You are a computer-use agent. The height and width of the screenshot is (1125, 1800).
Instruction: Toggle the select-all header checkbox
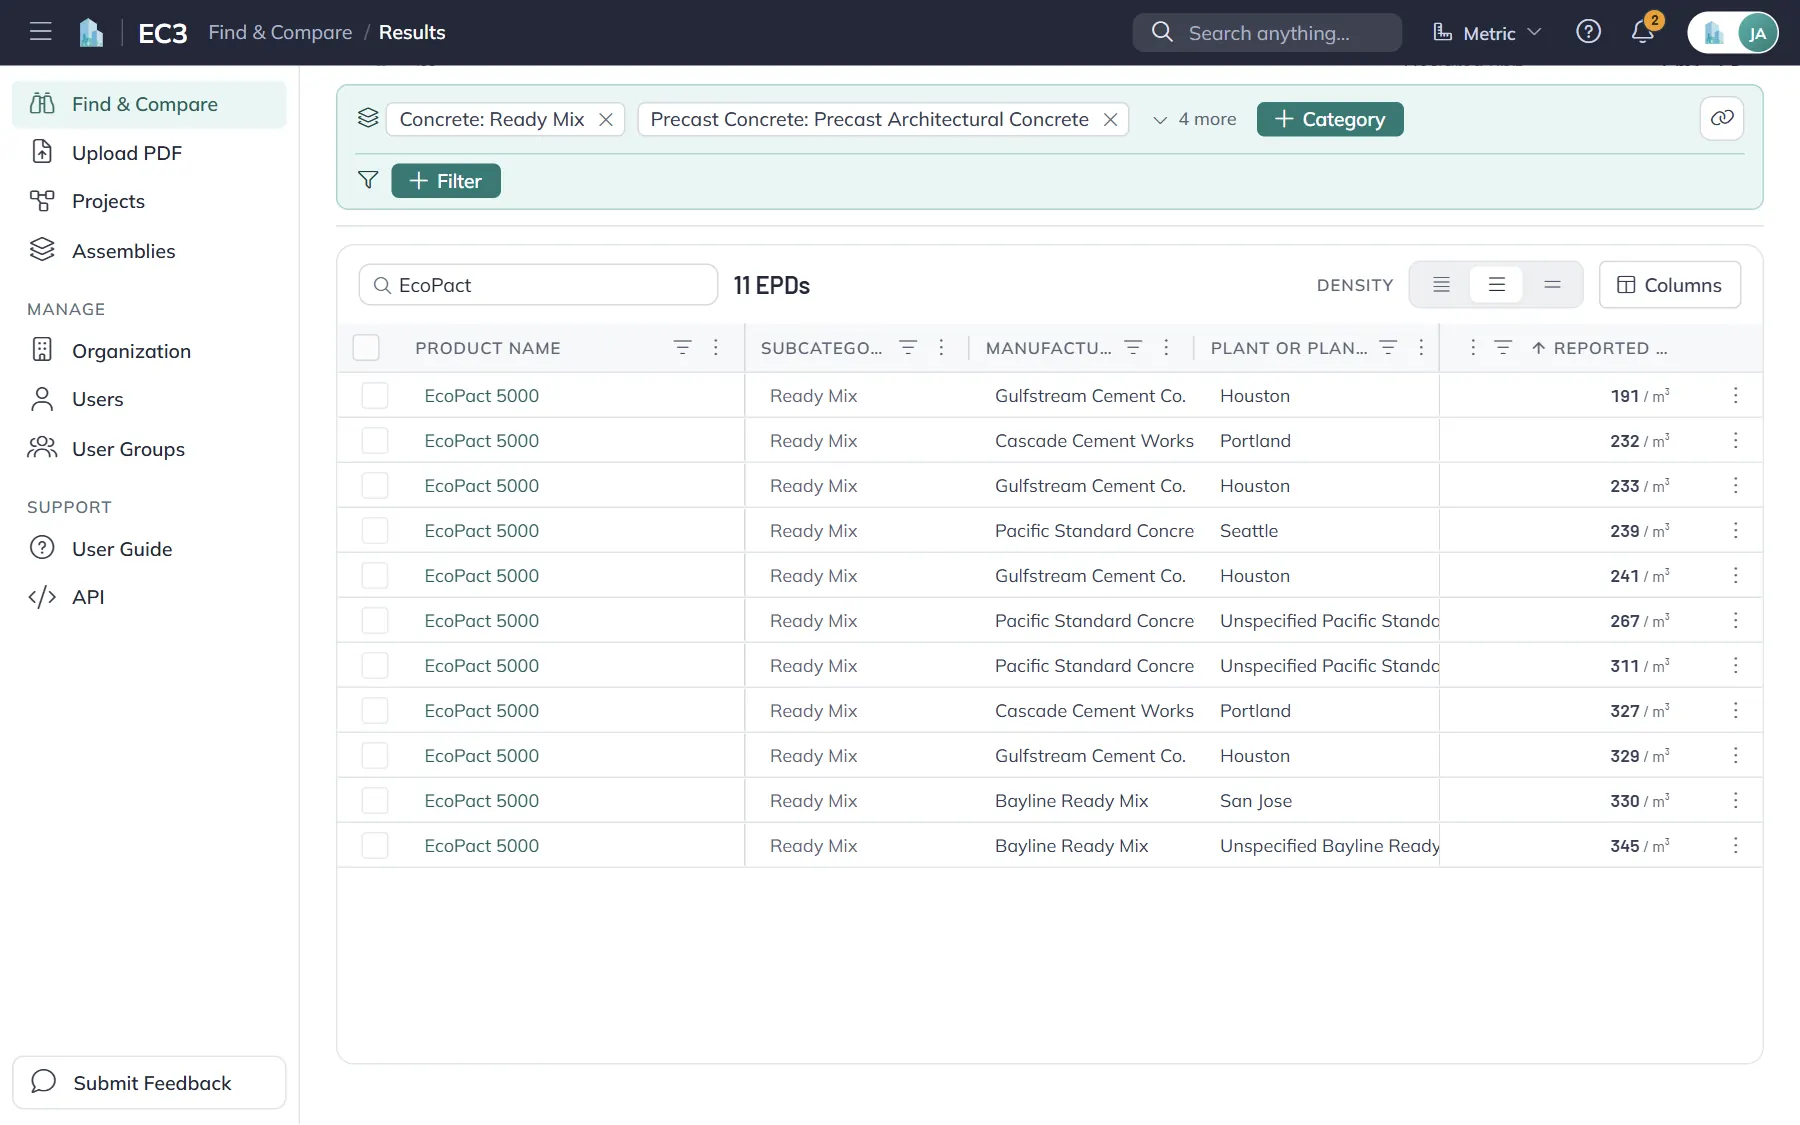tap(366, 347)
